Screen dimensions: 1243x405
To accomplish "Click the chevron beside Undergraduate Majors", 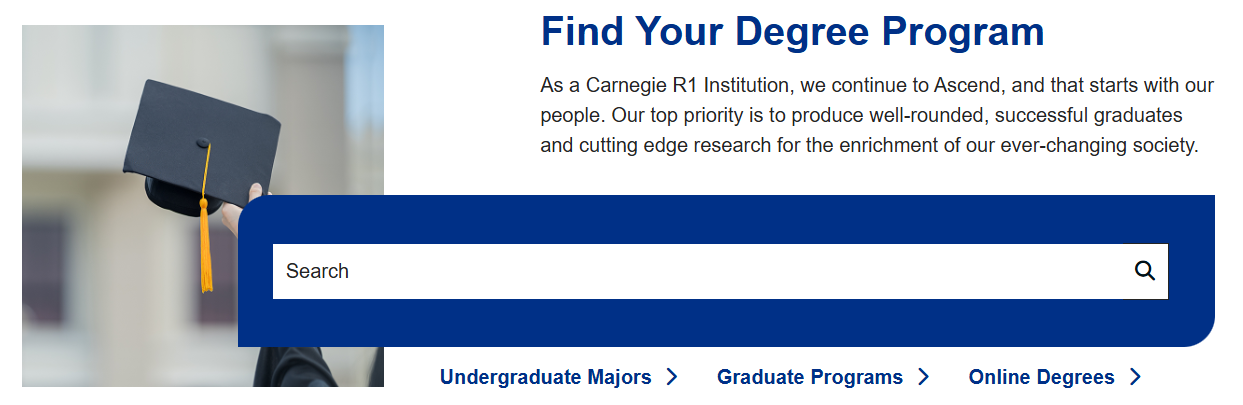I will point(672,377).
